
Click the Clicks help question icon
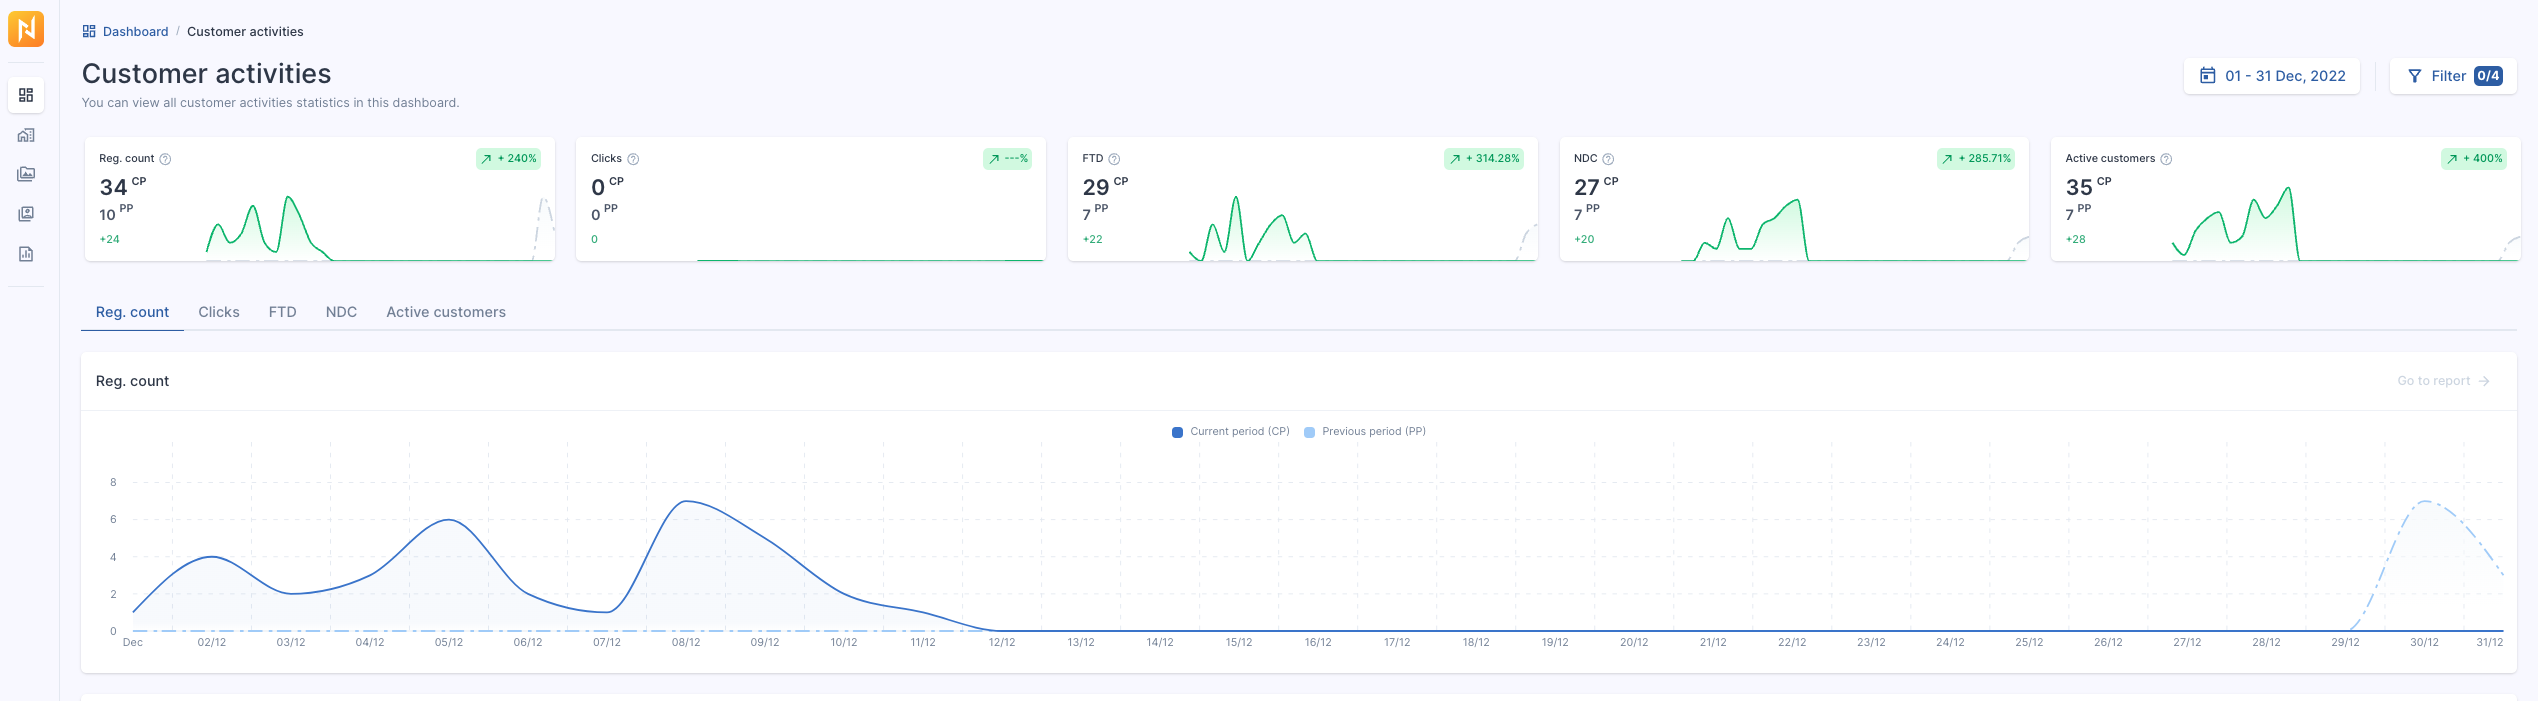point(633,159)
